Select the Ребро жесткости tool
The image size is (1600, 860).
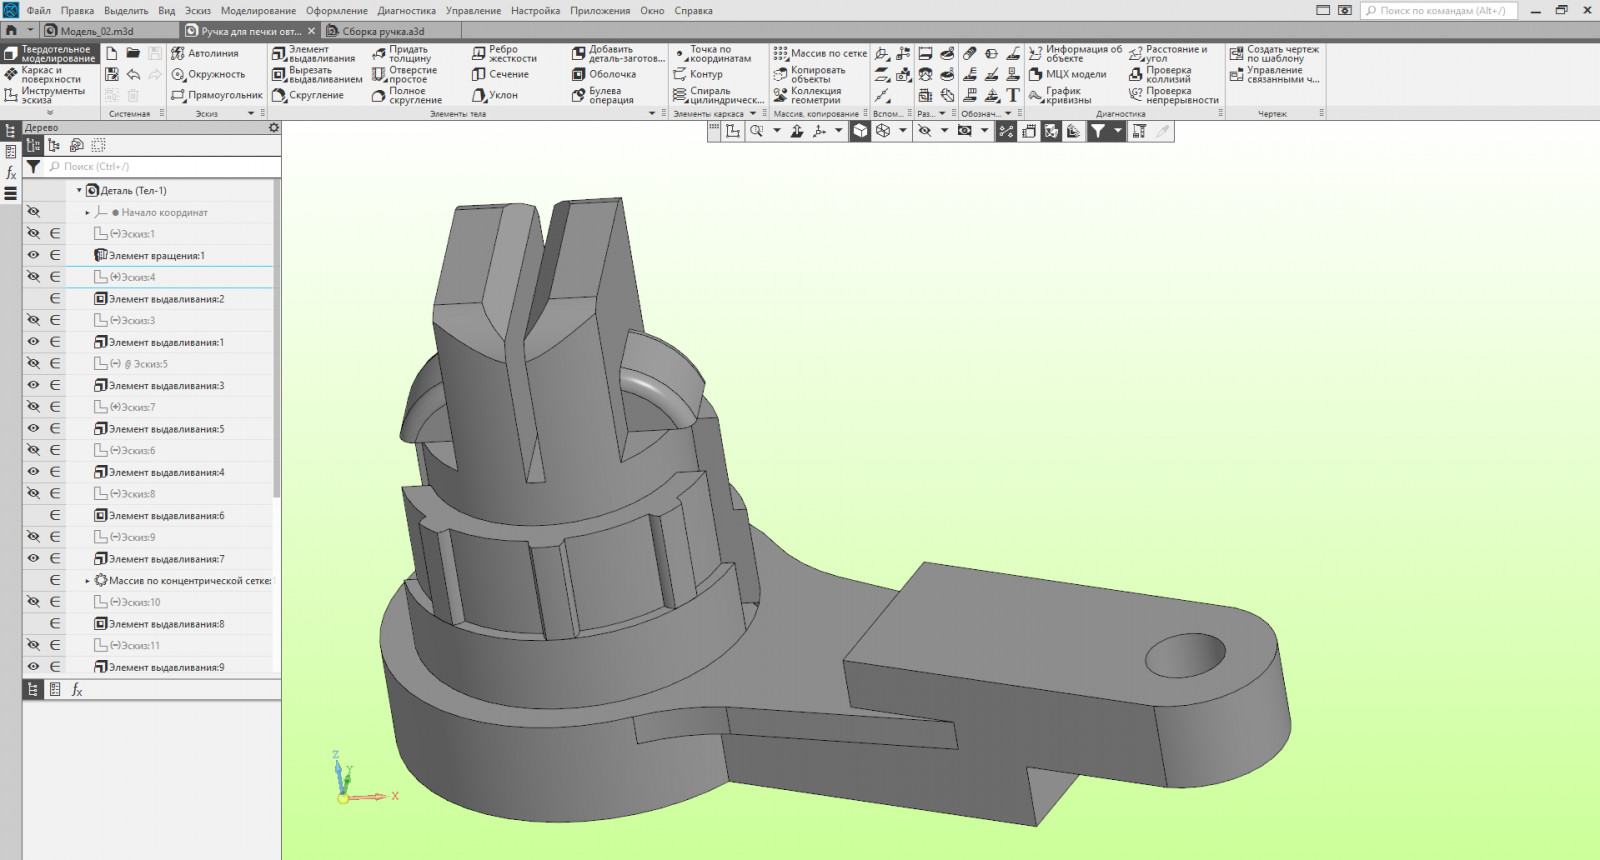(505, 54)
